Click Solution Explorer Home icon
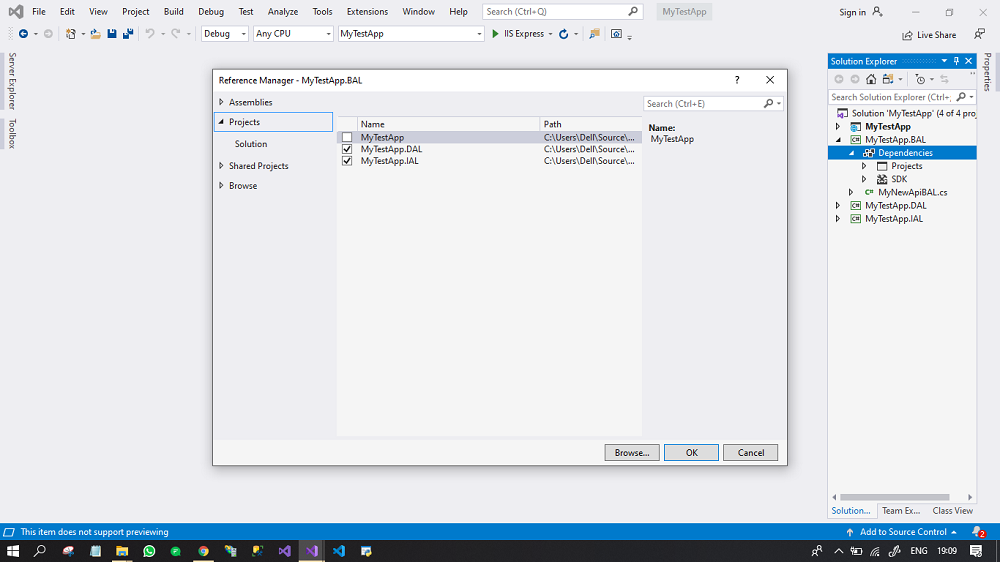This screenshot has width=1000, height=562. (871, 79)
